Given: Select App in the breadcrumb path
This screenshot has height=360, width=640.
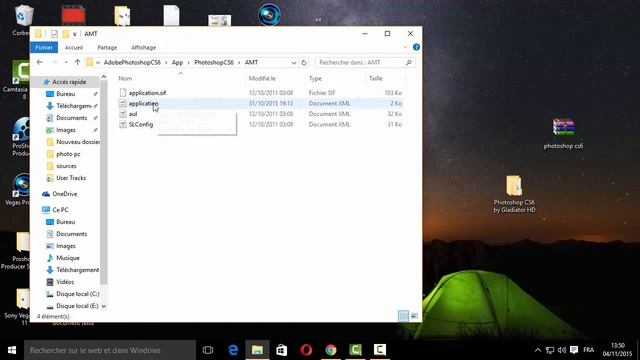Looking at the screenshot, I should (177, 62).
